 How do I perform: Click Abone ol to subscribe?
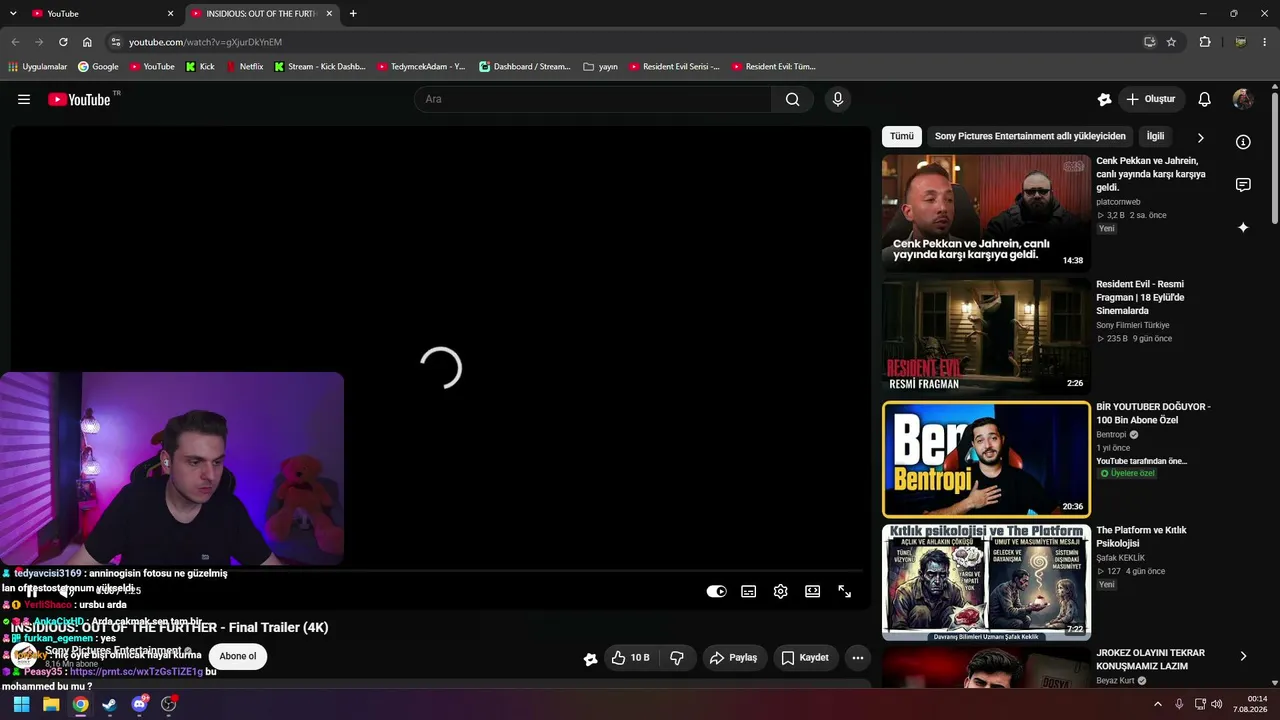coord(238,657)
